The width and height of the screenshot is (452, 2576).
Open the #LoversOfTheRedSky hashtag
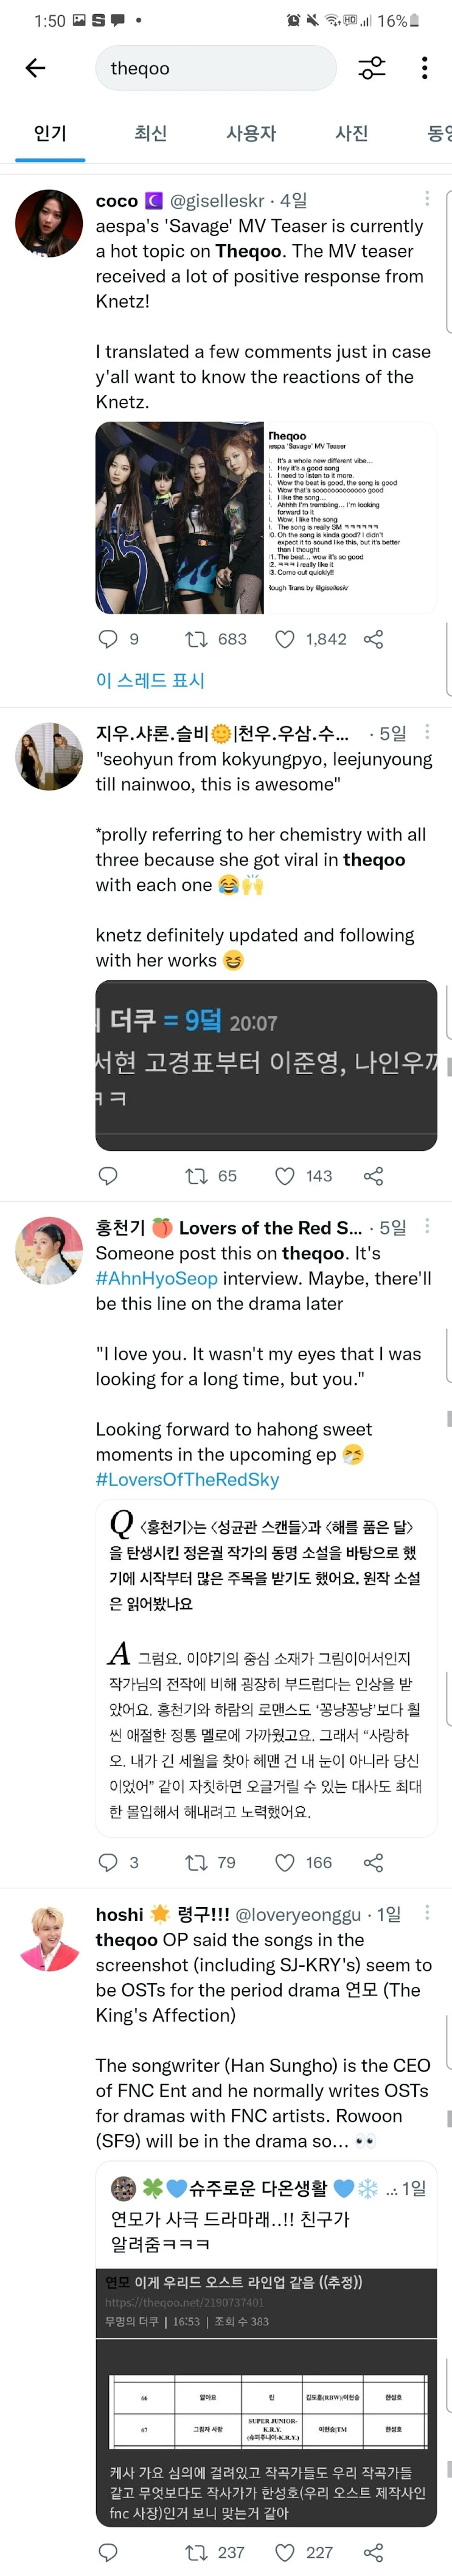(187, 1479)
